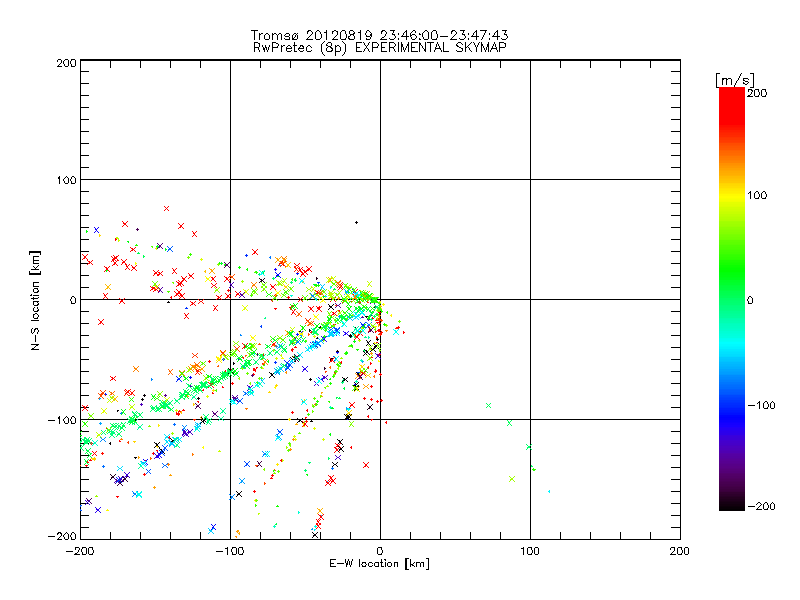Click the y-axis tick label '0'
Screen dimensions: 800x600
(x=73, y=300)
